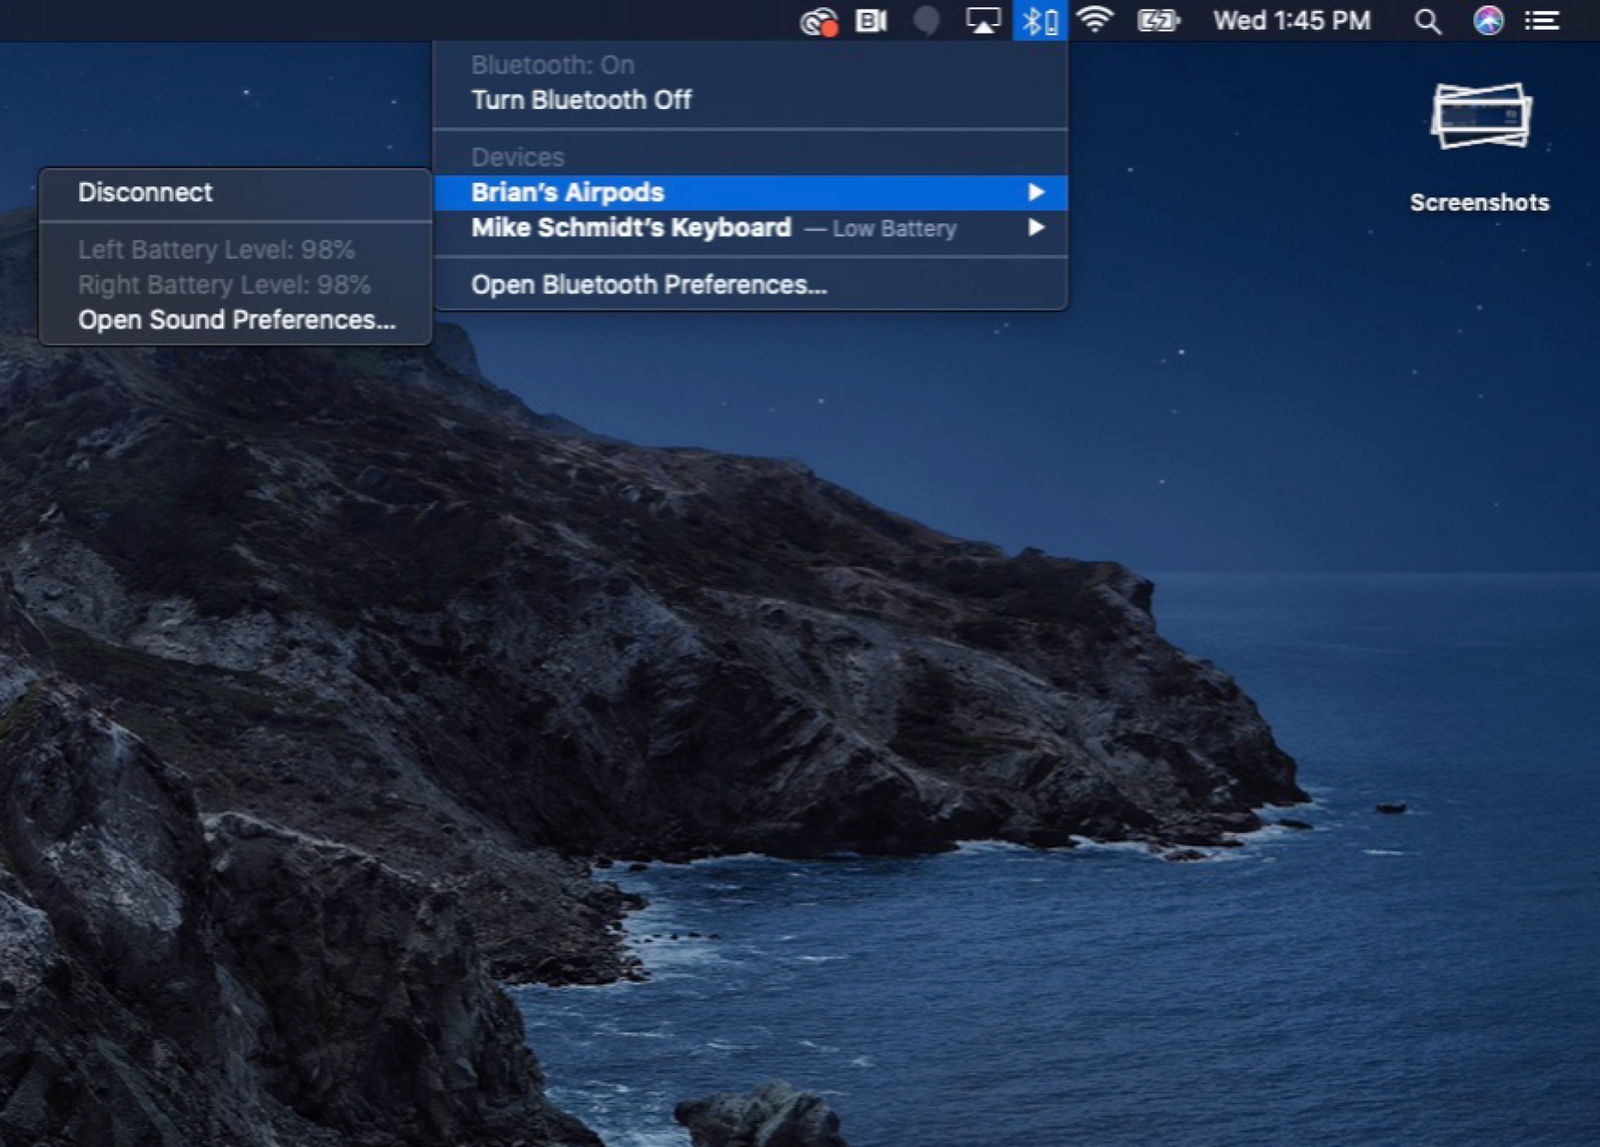Open the Wi-Fi status menu
The width and height of the screenshot is (1600, 1147).
(1096, 19)
